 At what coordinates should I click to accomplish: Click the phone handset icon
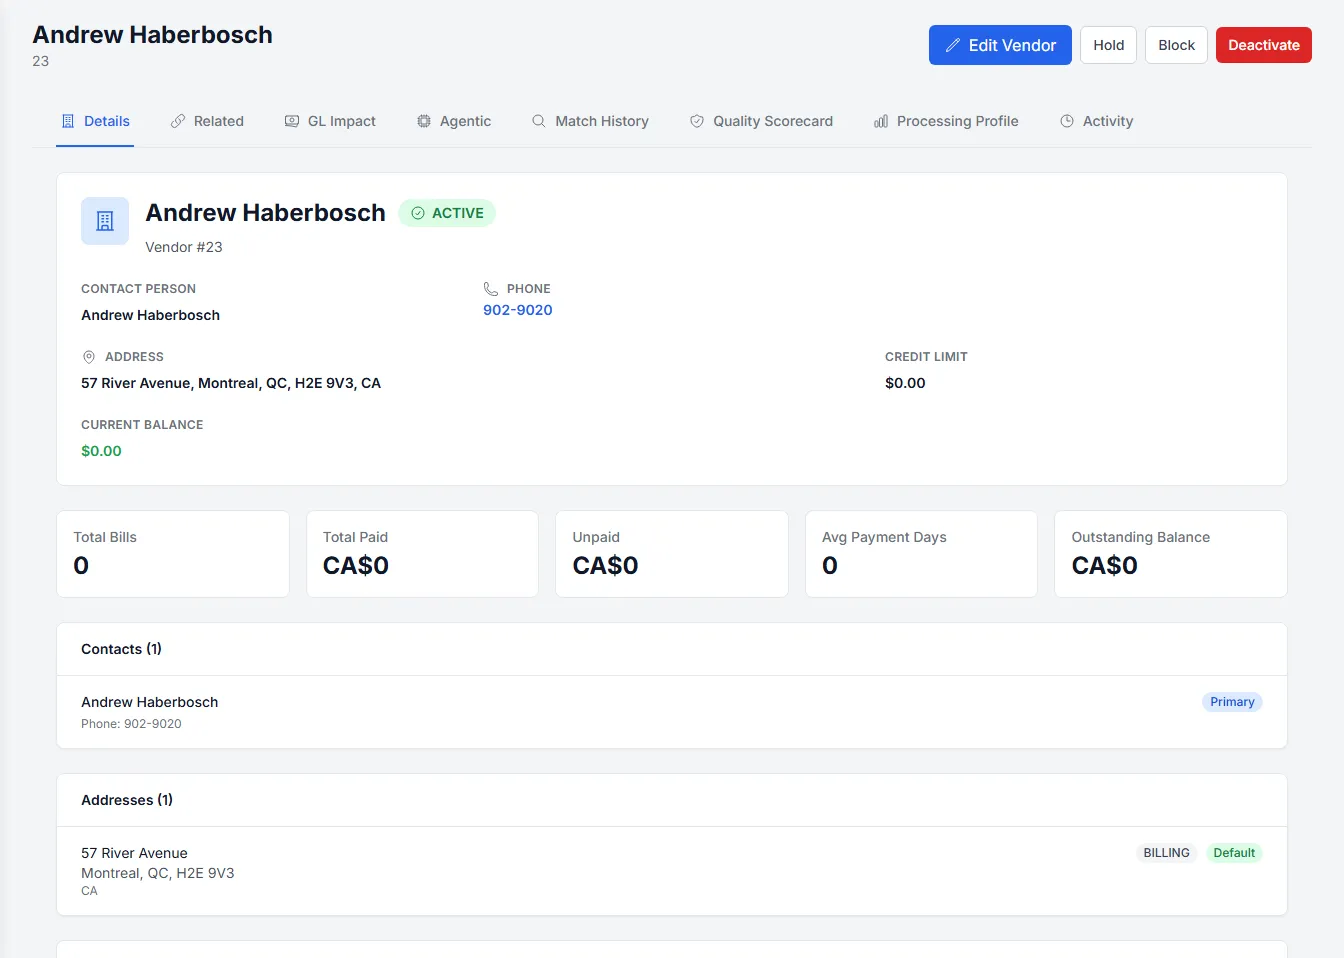(x=491, y=289)
